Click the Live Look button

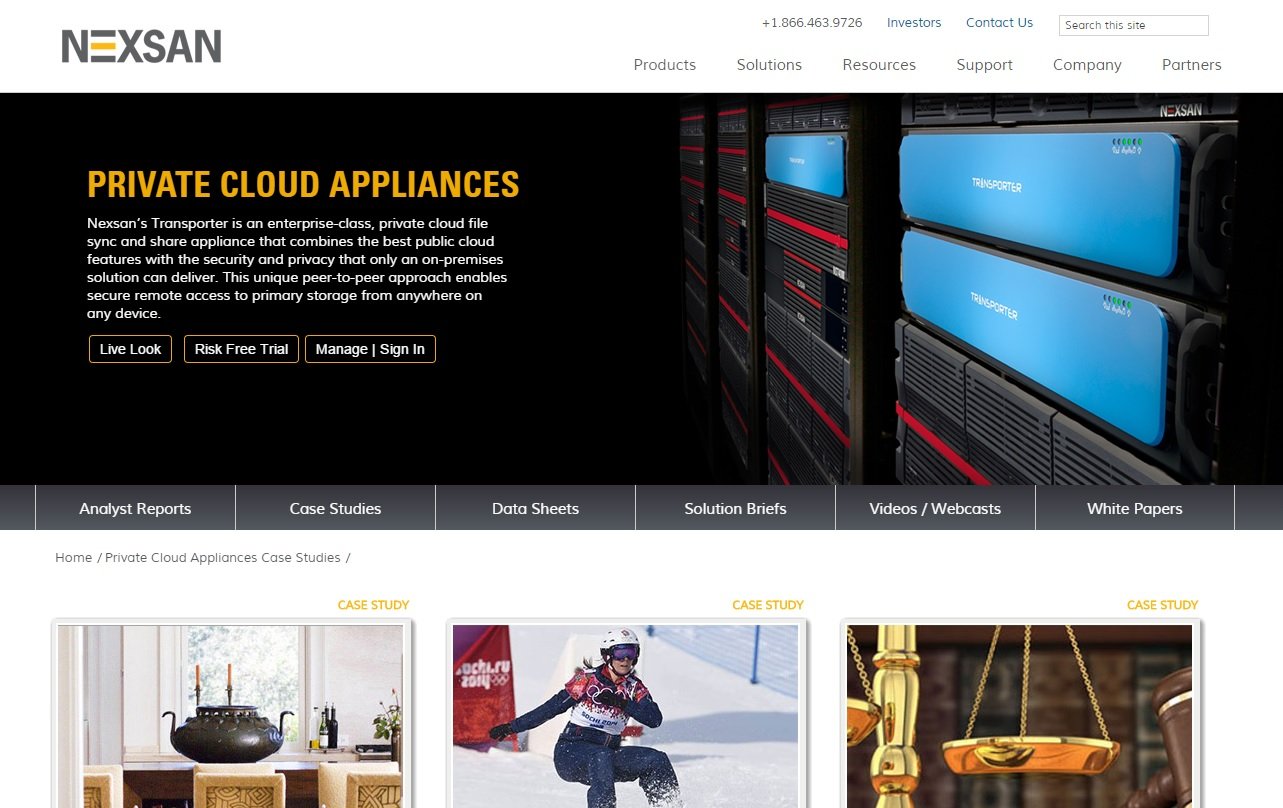pyautogui.click(x=131, y=349)
